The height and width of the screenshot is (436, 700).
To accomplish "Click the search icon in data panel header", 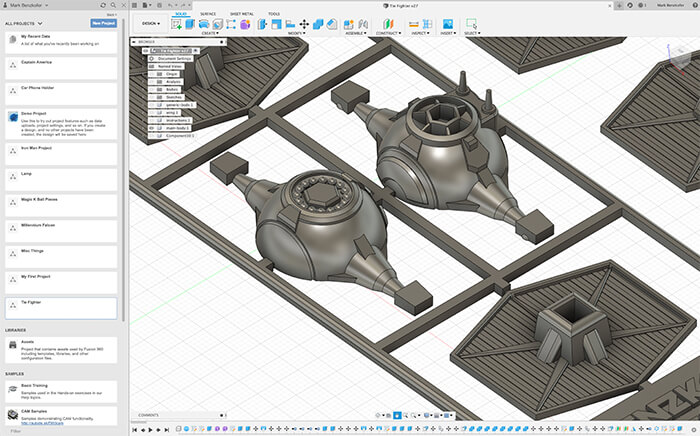I will [x=113, y=5].
